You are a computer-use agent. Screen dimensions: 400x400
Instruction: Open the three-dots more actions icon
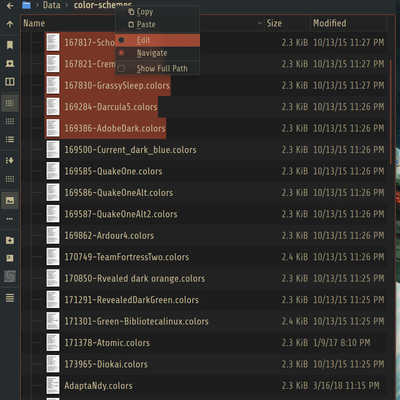pyautogui.click(x=10, y=219)
